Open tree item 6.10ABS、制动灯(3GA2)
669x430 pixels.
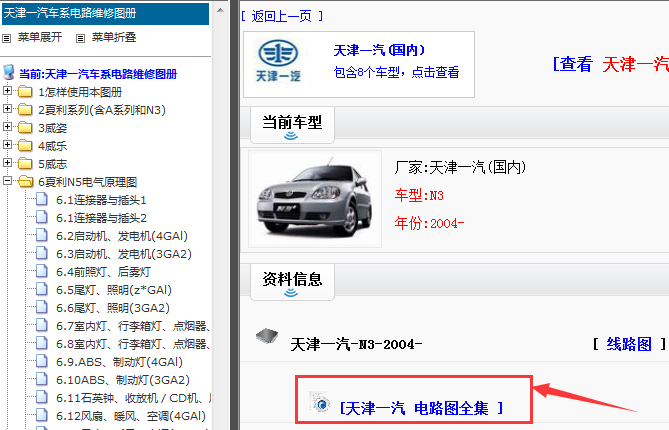pyautogui.click(x=123, y=380)
